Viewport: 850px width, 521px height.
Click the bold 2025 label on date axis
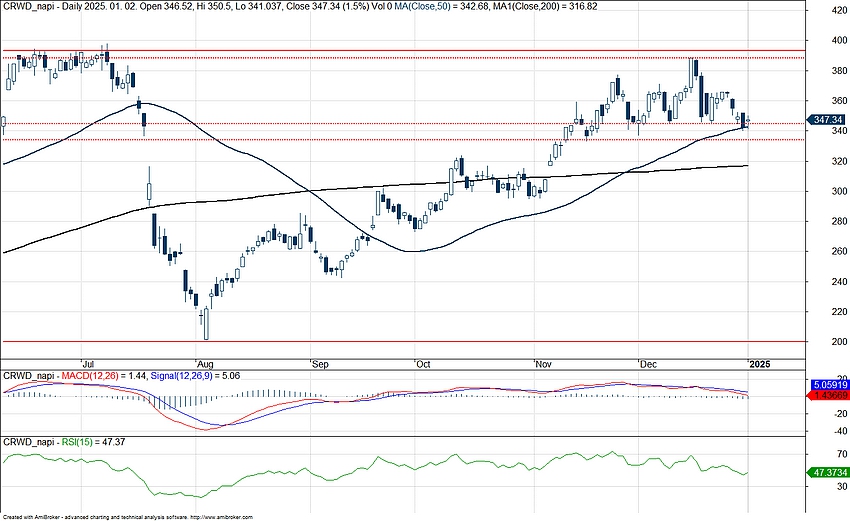(x=759, y=364)
